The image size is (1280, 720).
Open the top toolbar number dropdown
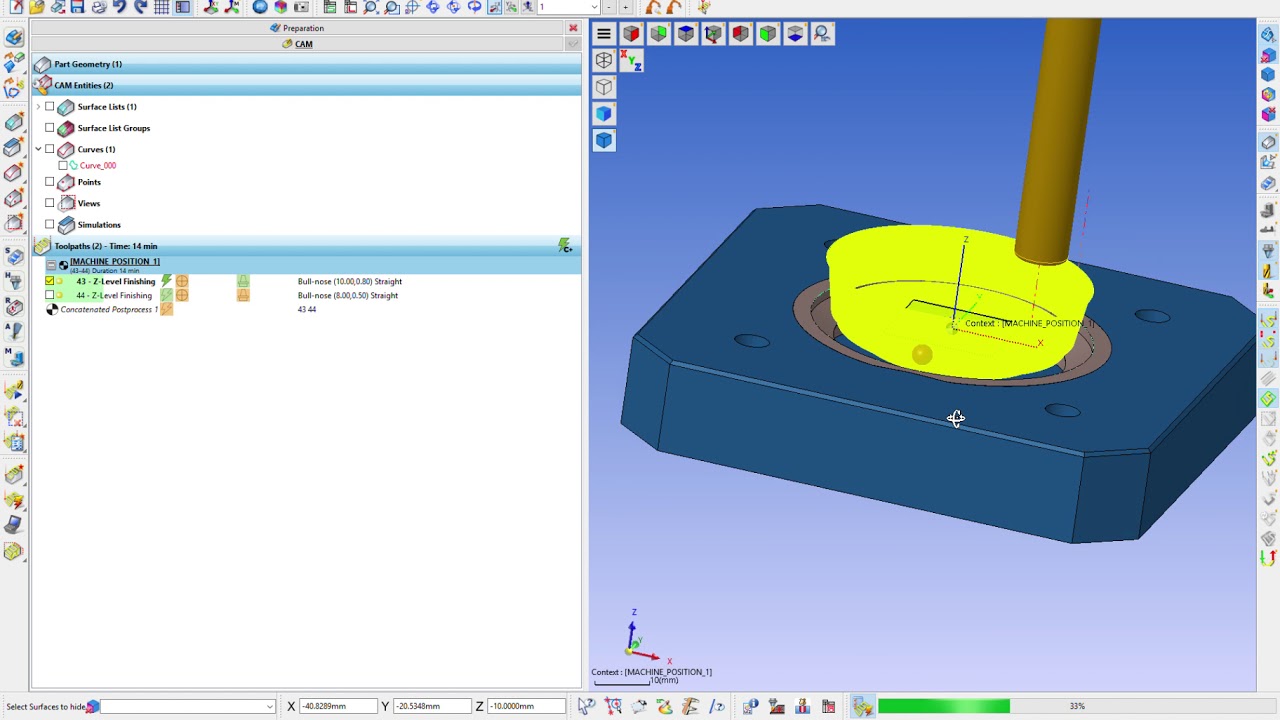click(x=593, y=7)
